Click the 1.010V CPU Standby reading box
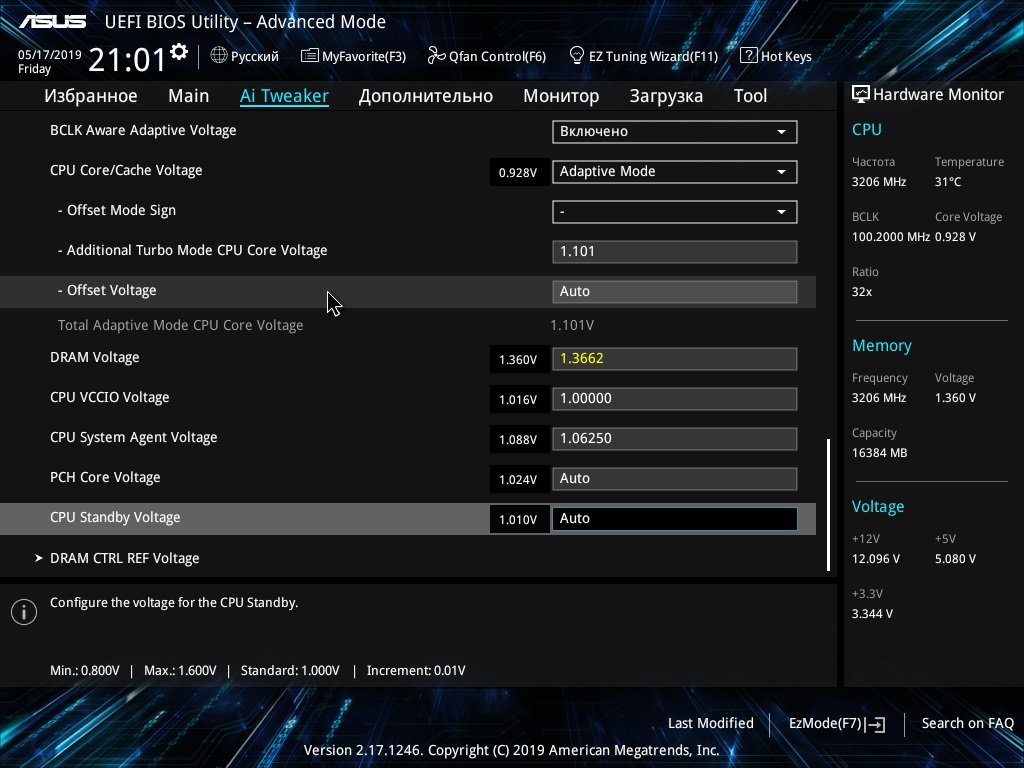 tap(519, 519)
